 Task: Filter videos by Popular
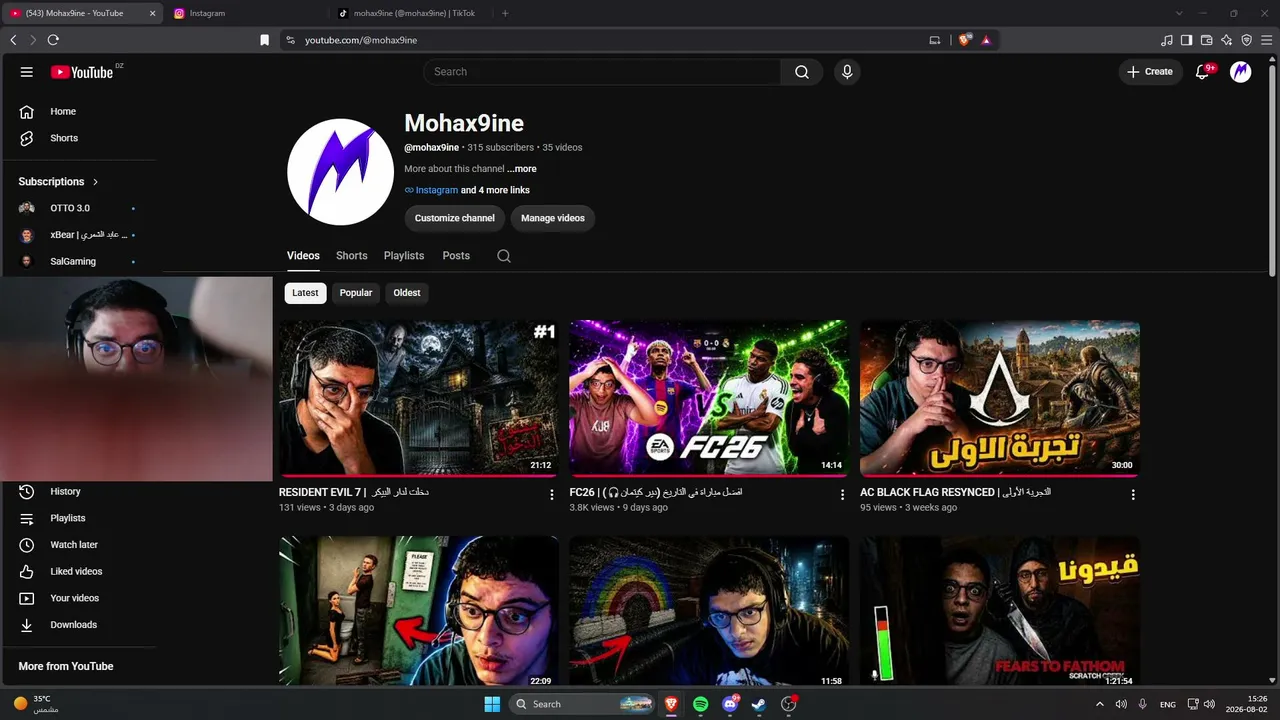pos(356,293)
